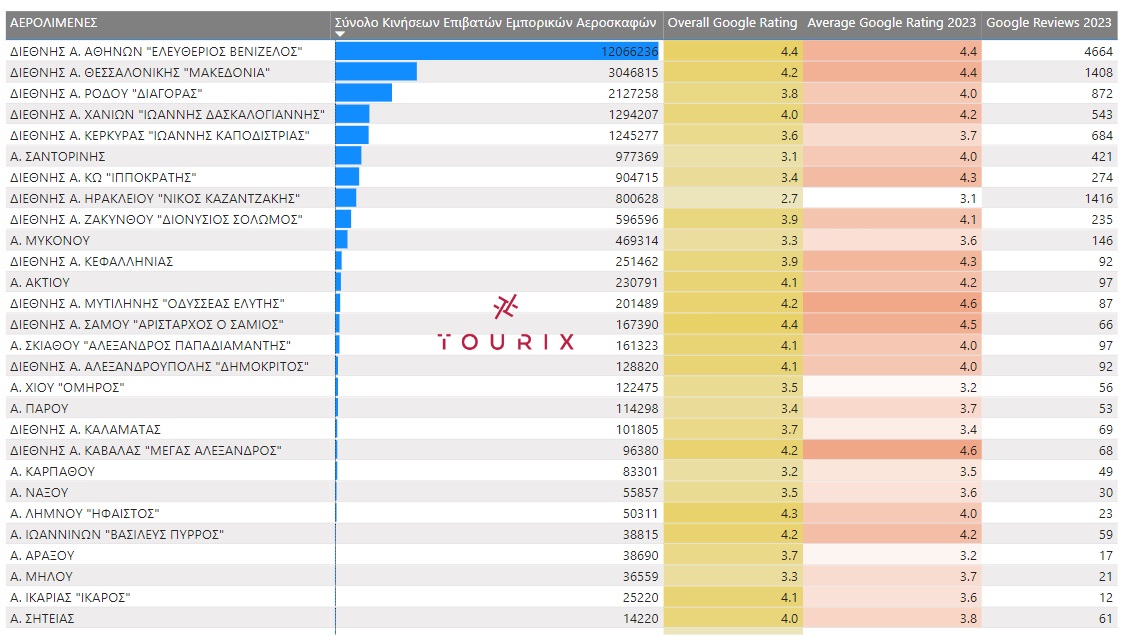Select the Α. ΜΥΚΟΝΟΥ airport row name
The height and width of the screenshot is (637, 1127).
tap(50, 240)
